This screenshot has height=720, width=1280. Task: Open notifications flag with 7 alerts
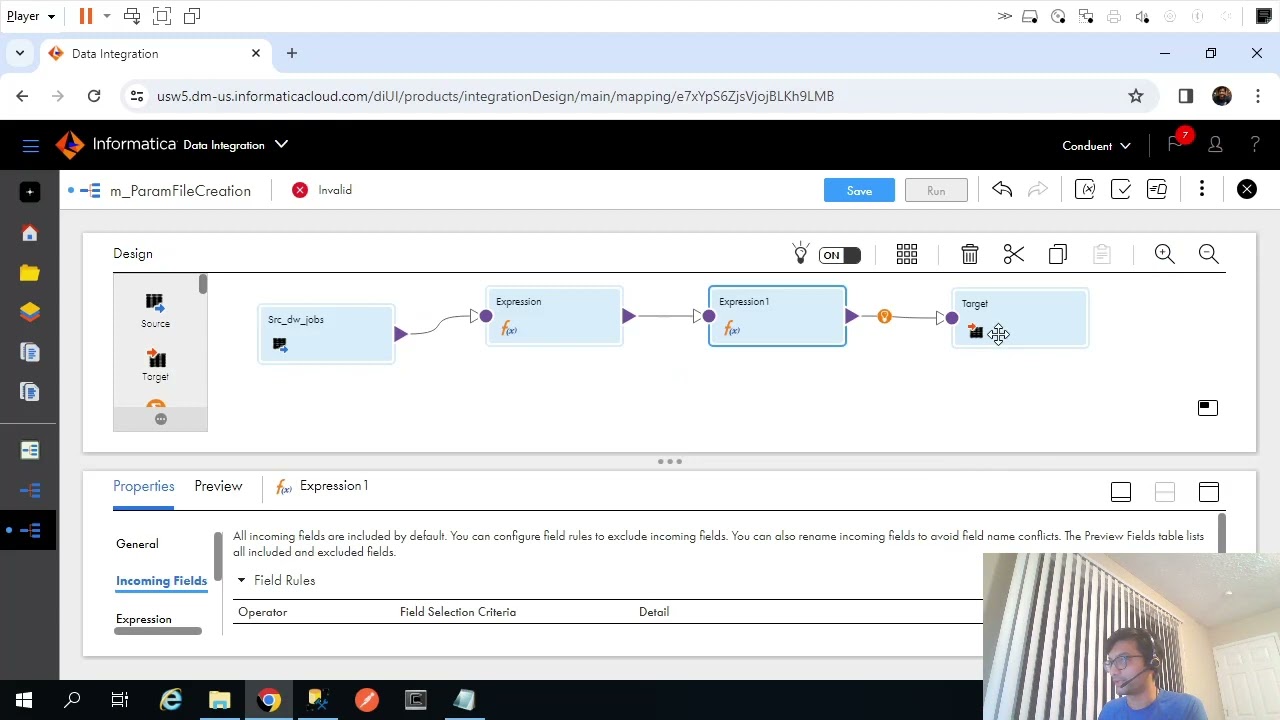pos(1177,142)
